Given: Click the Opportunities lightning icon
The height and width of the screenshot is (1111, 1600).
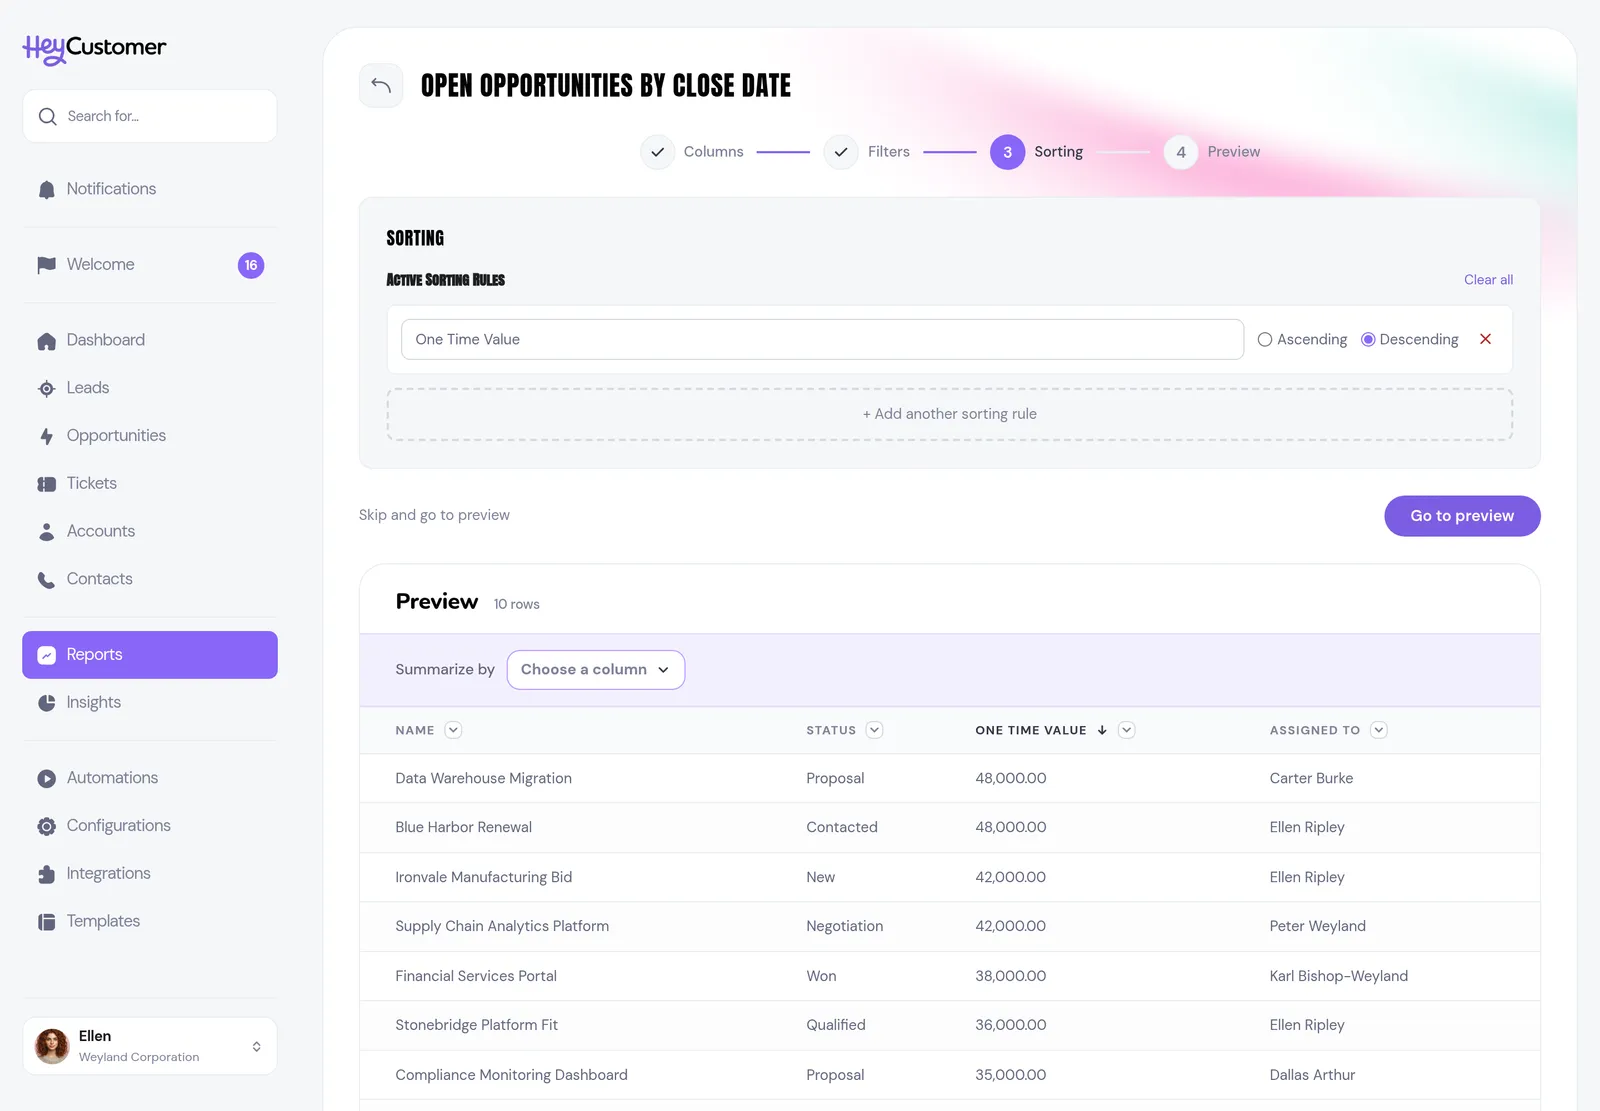Looking at the screenshot, I should pyautogui.click(x=46, y=436).
